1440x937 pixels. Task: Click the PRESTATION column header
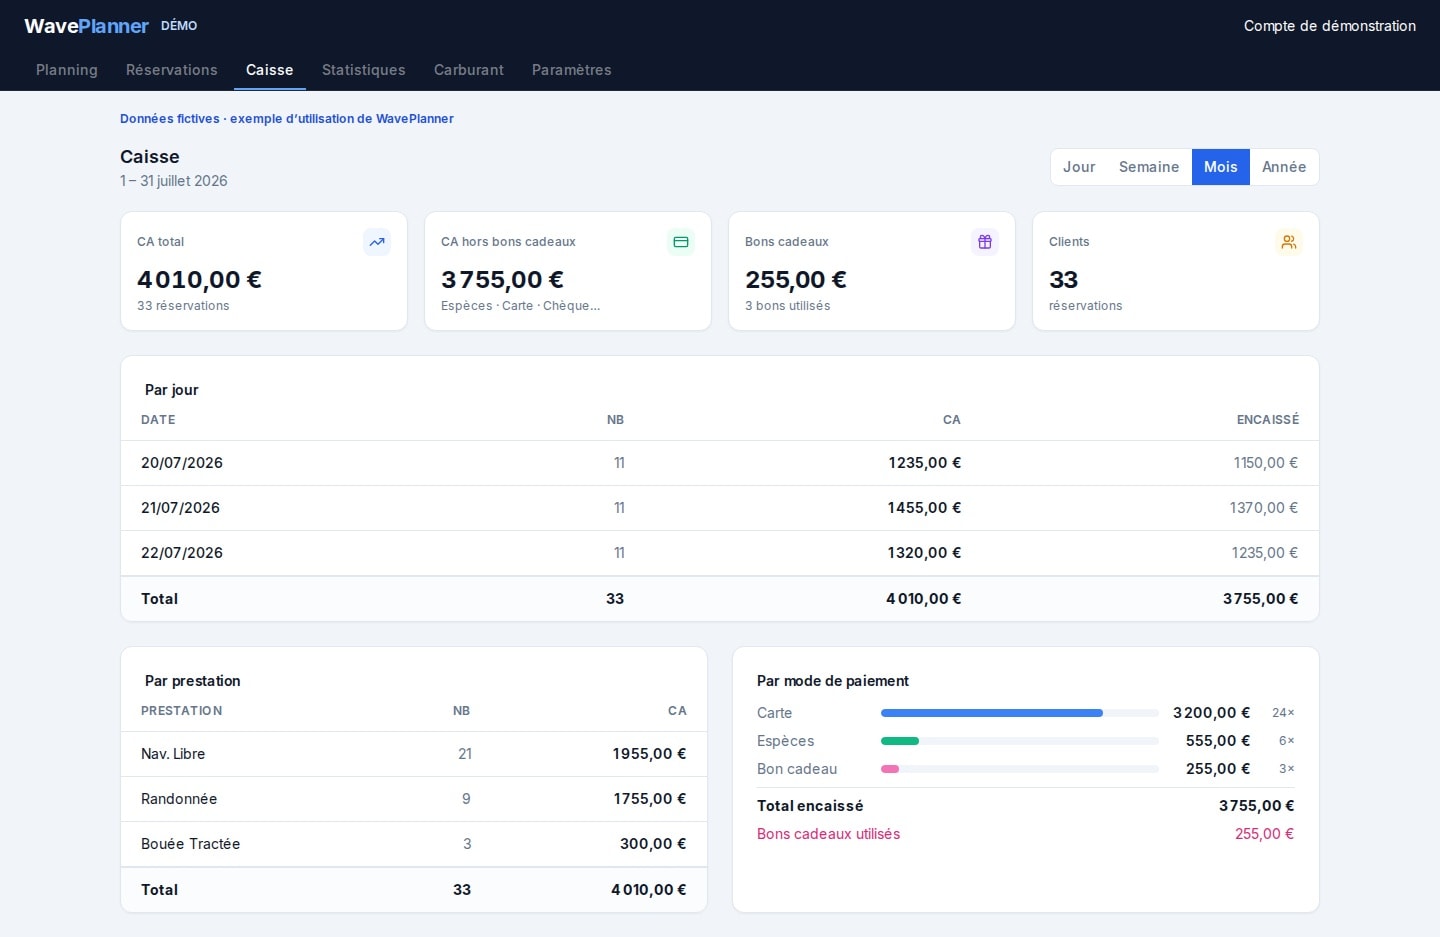point(182,711)
